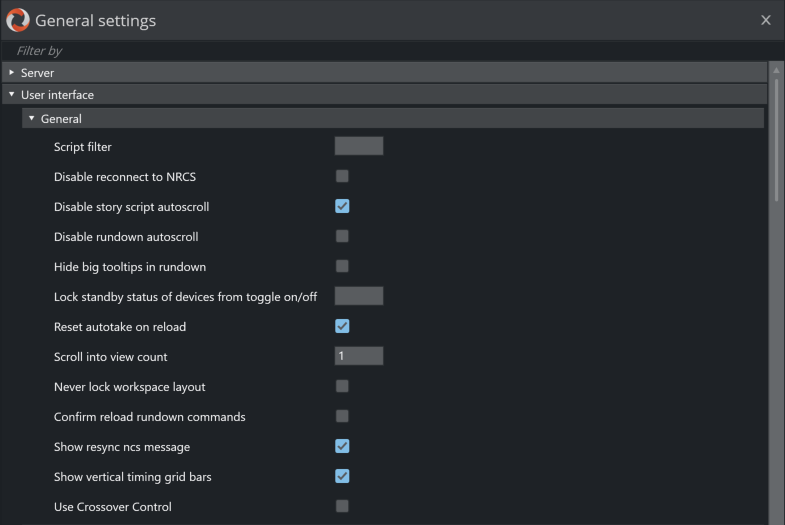Uncheck Reset autotake on reload
This screenshot has height=525, width=785.
pyautogui.click(x=342, y=326)
